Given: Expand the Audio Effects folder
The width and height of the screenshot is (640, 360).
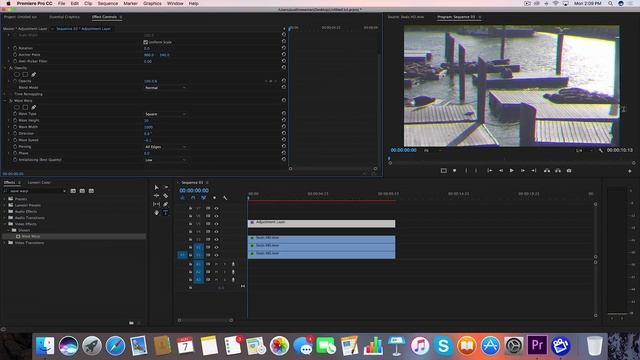Looking at the screenshot, I should coord(5,211).
